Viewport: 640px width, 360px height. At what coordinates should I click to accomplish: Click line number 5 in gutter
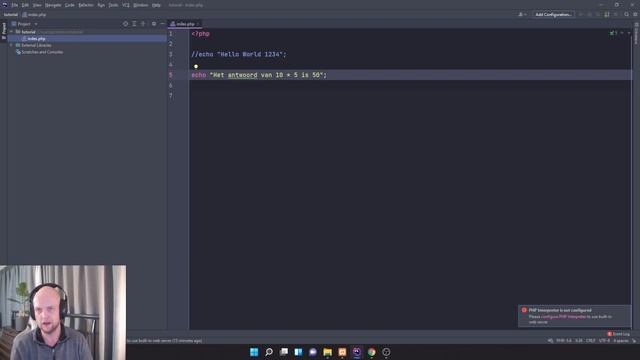171,75
